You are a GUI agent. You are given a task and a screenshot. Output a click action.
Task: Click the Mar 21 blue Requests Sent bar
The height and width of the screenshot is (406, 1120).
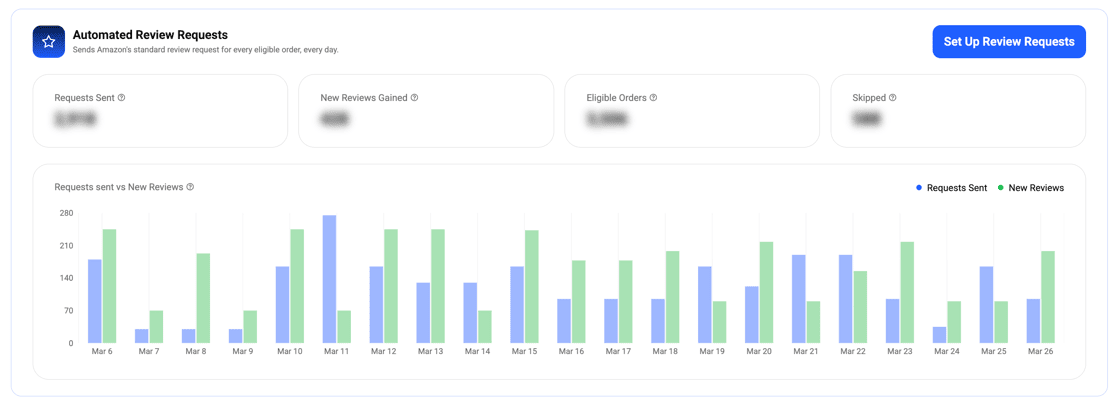[x=799, y=299]
